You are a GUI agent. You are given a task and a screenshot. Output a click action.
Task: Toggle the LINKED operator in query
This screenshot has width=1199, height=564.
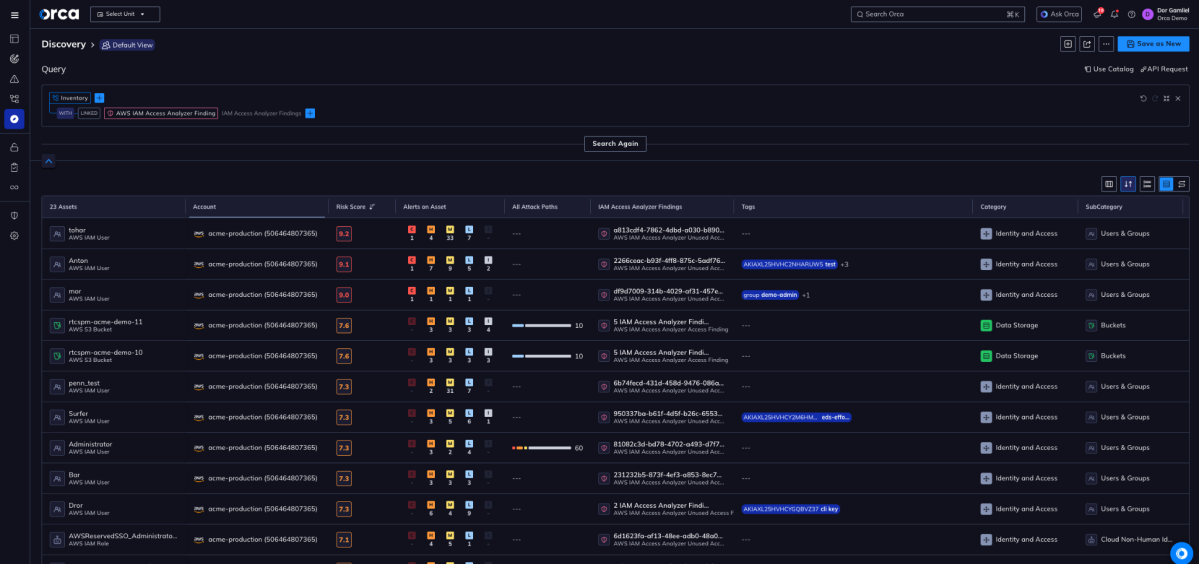pos(89,113)
